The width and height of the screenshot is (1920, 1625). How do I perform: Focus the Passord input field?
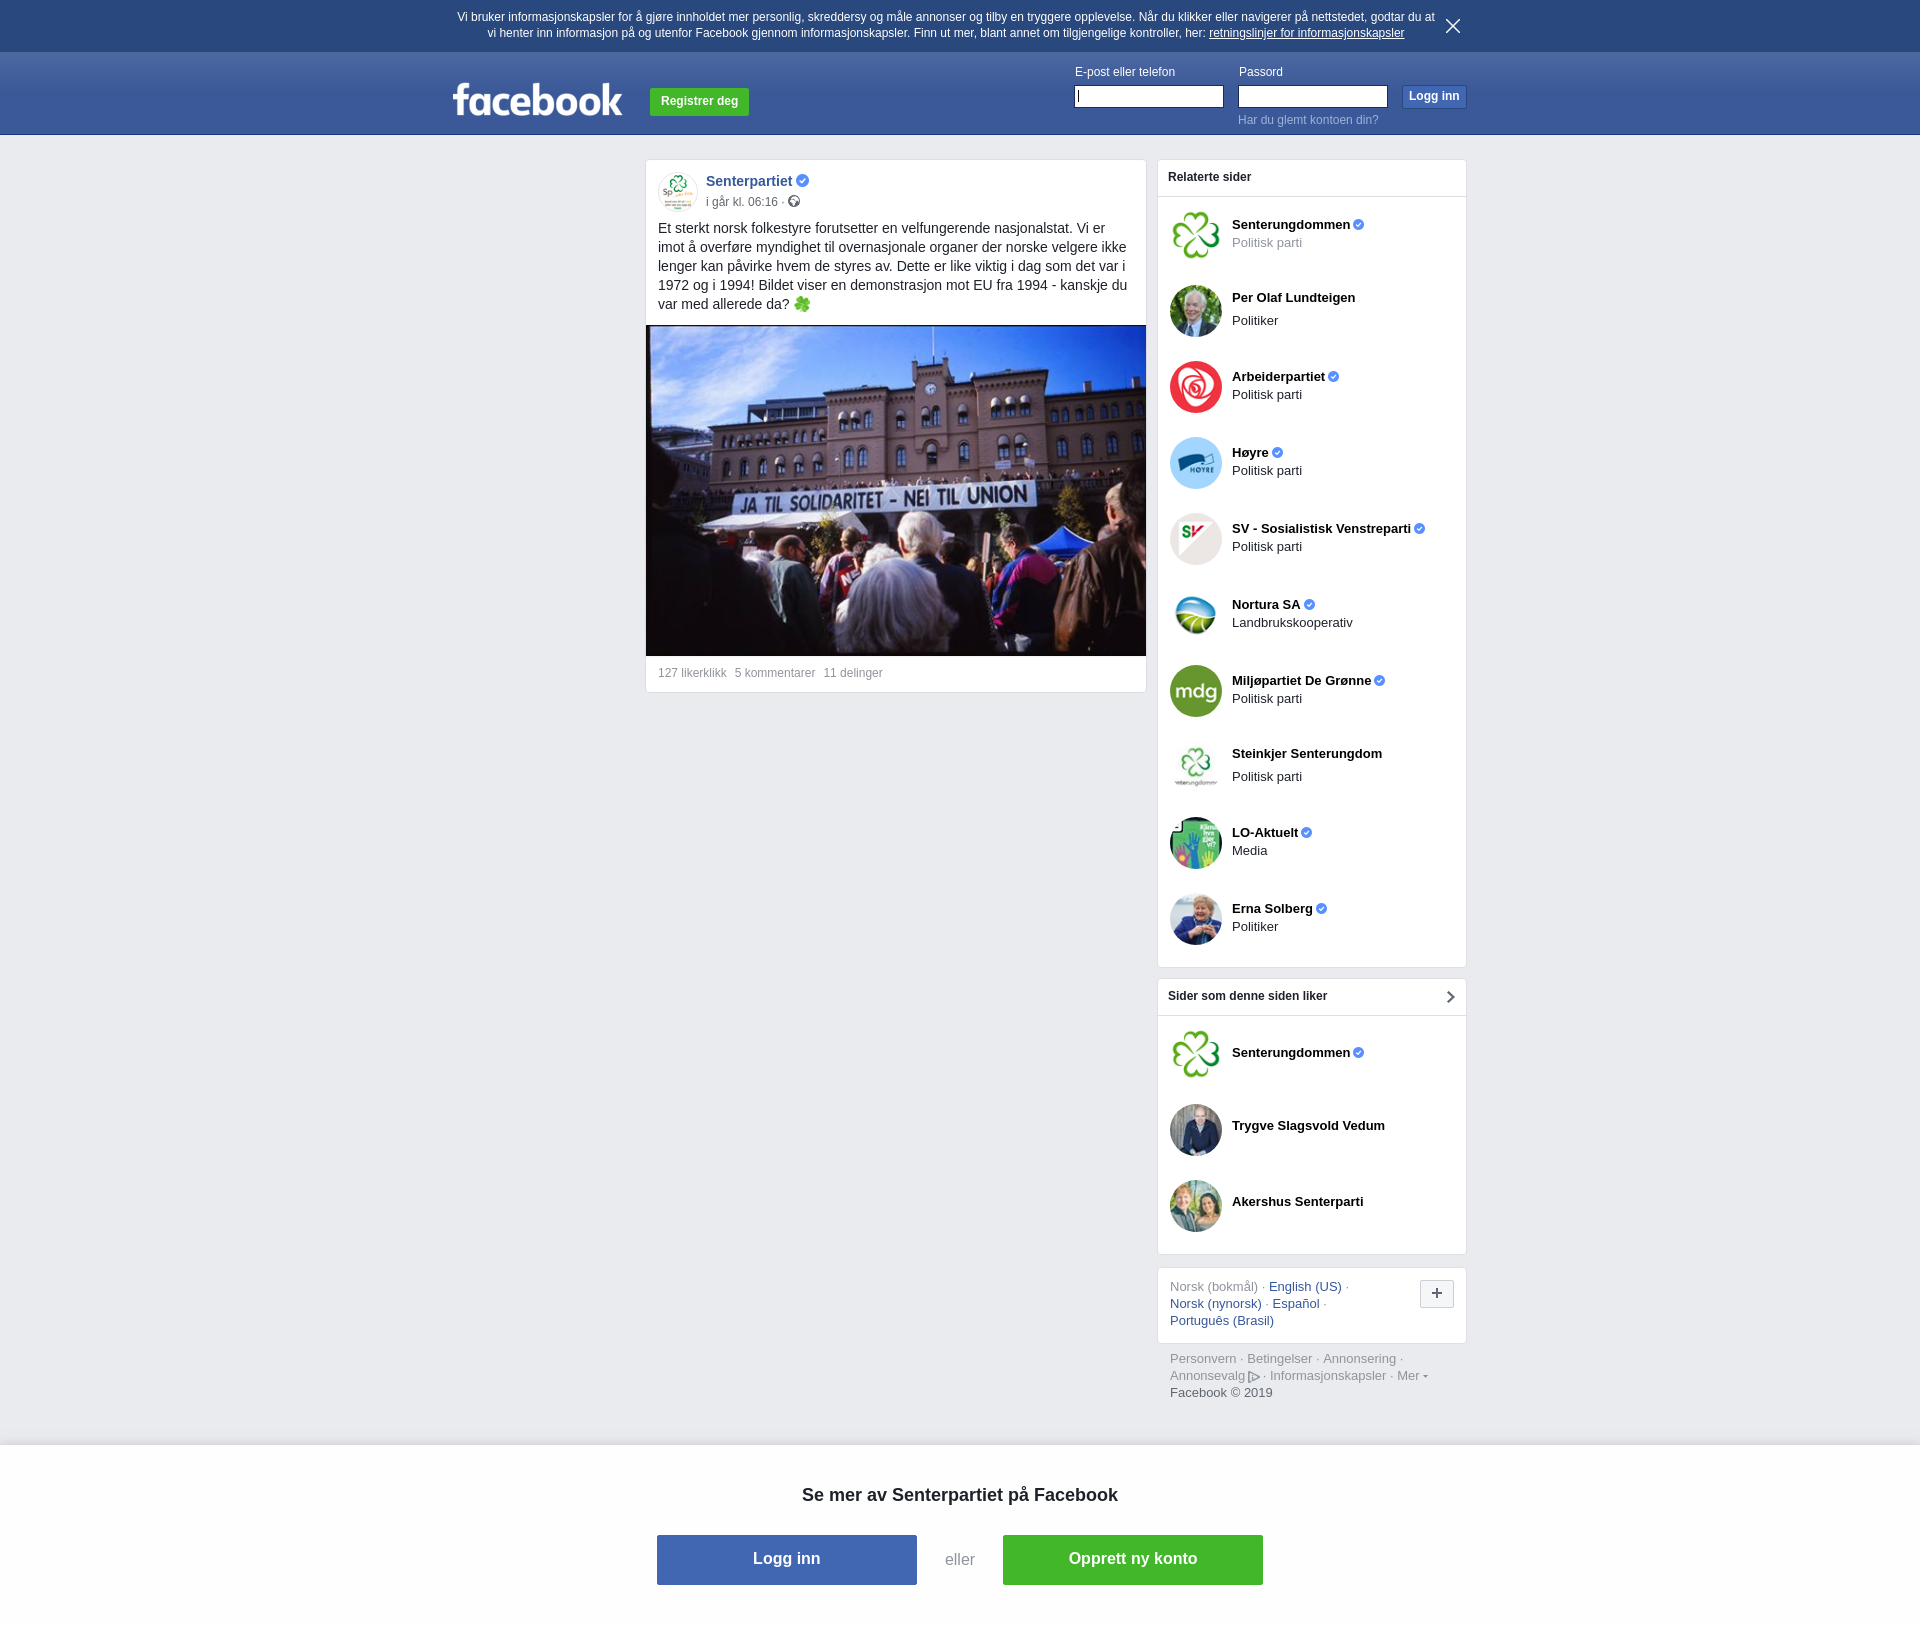[x=1313, y=96]
